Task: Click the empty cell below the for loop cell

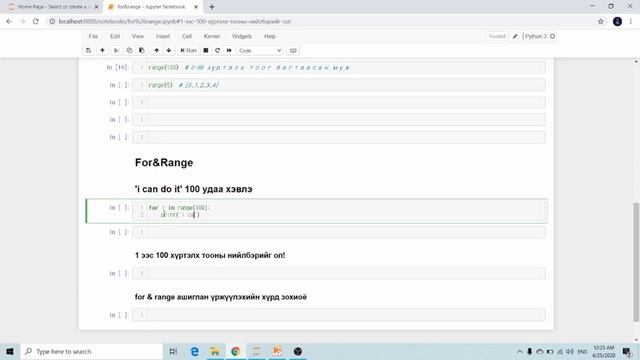Action: tap(339, 232)
